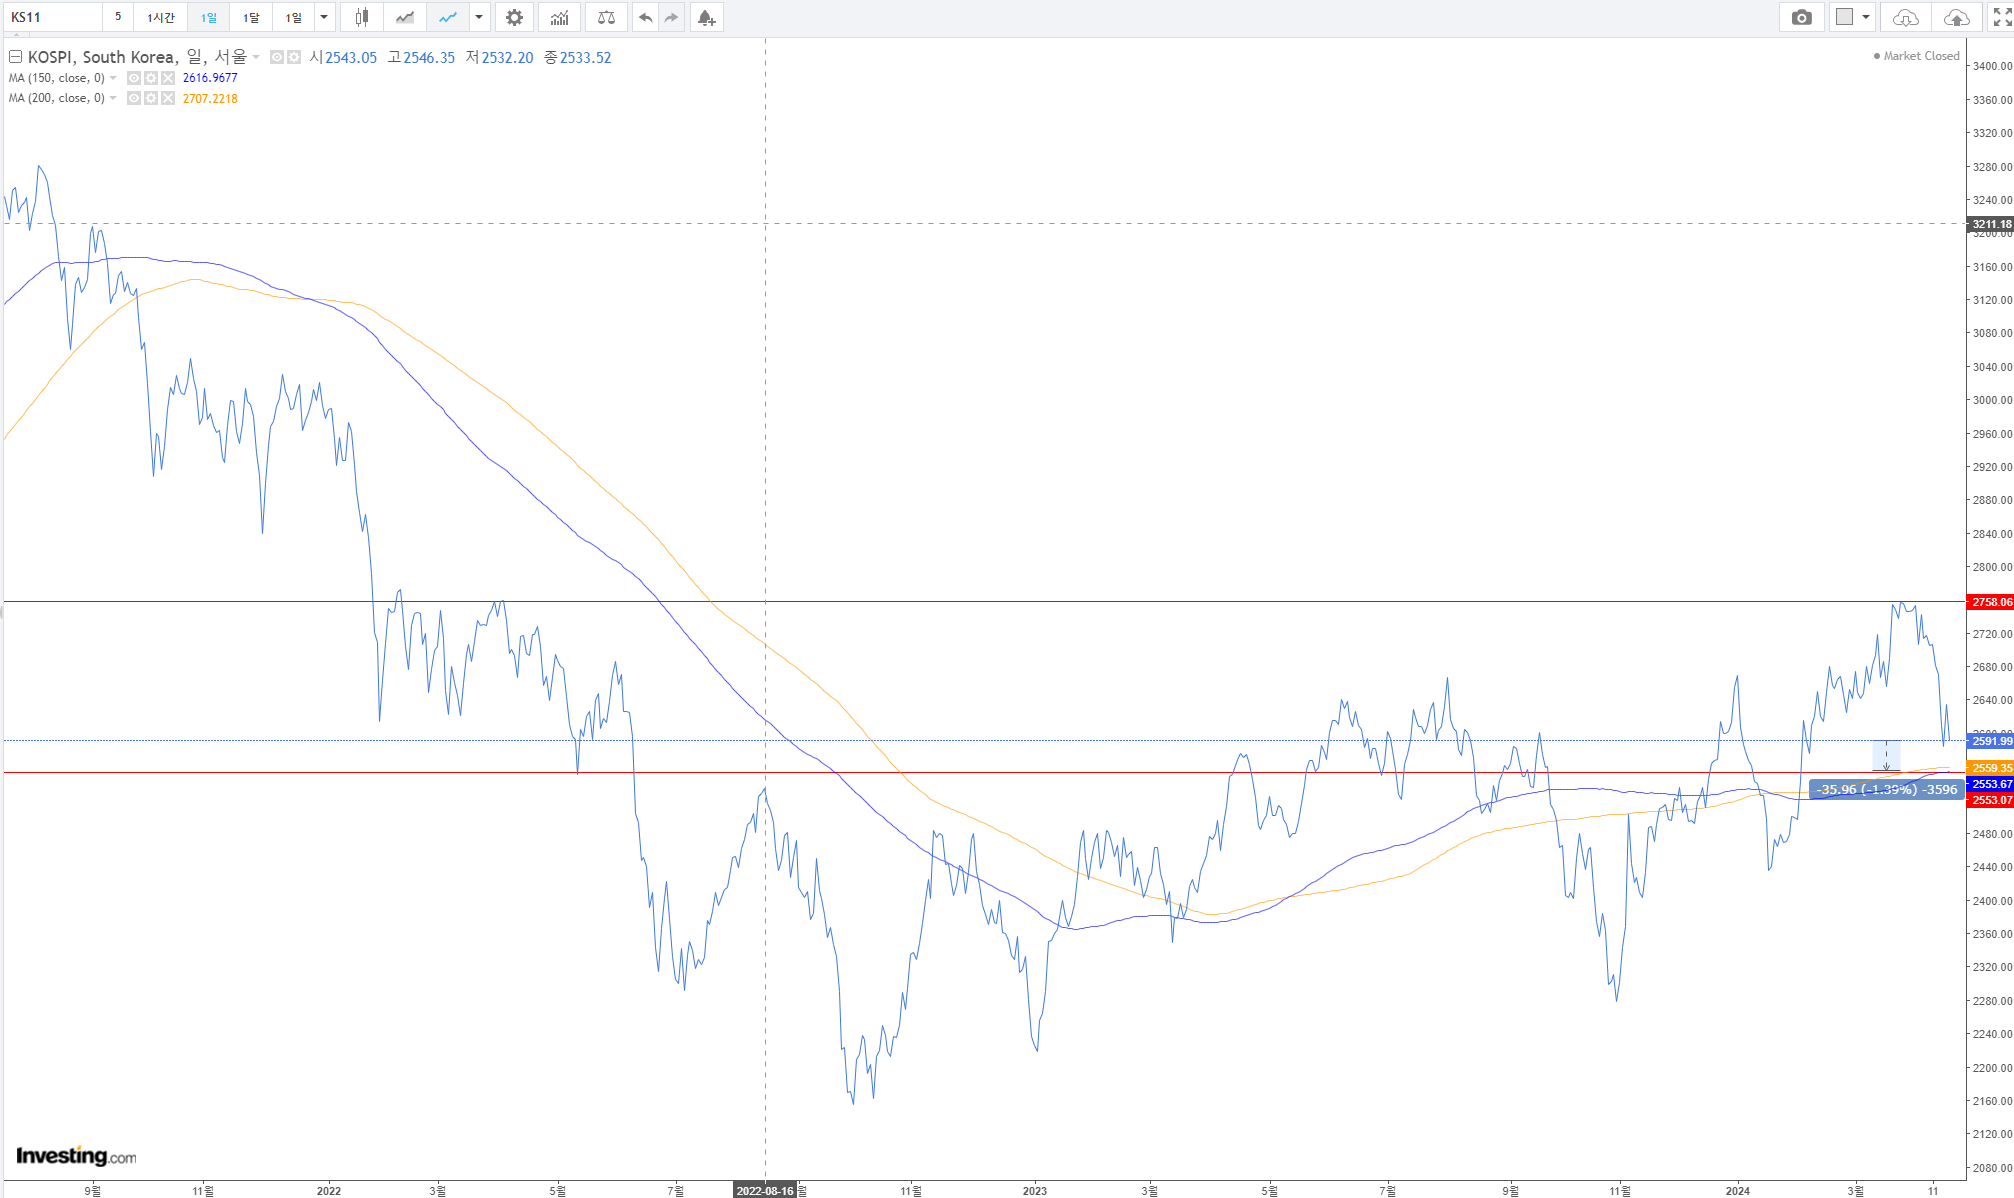Collapse the KOSPI legend box
Screen dimensions: 2014x1198
tap(15, 57)
